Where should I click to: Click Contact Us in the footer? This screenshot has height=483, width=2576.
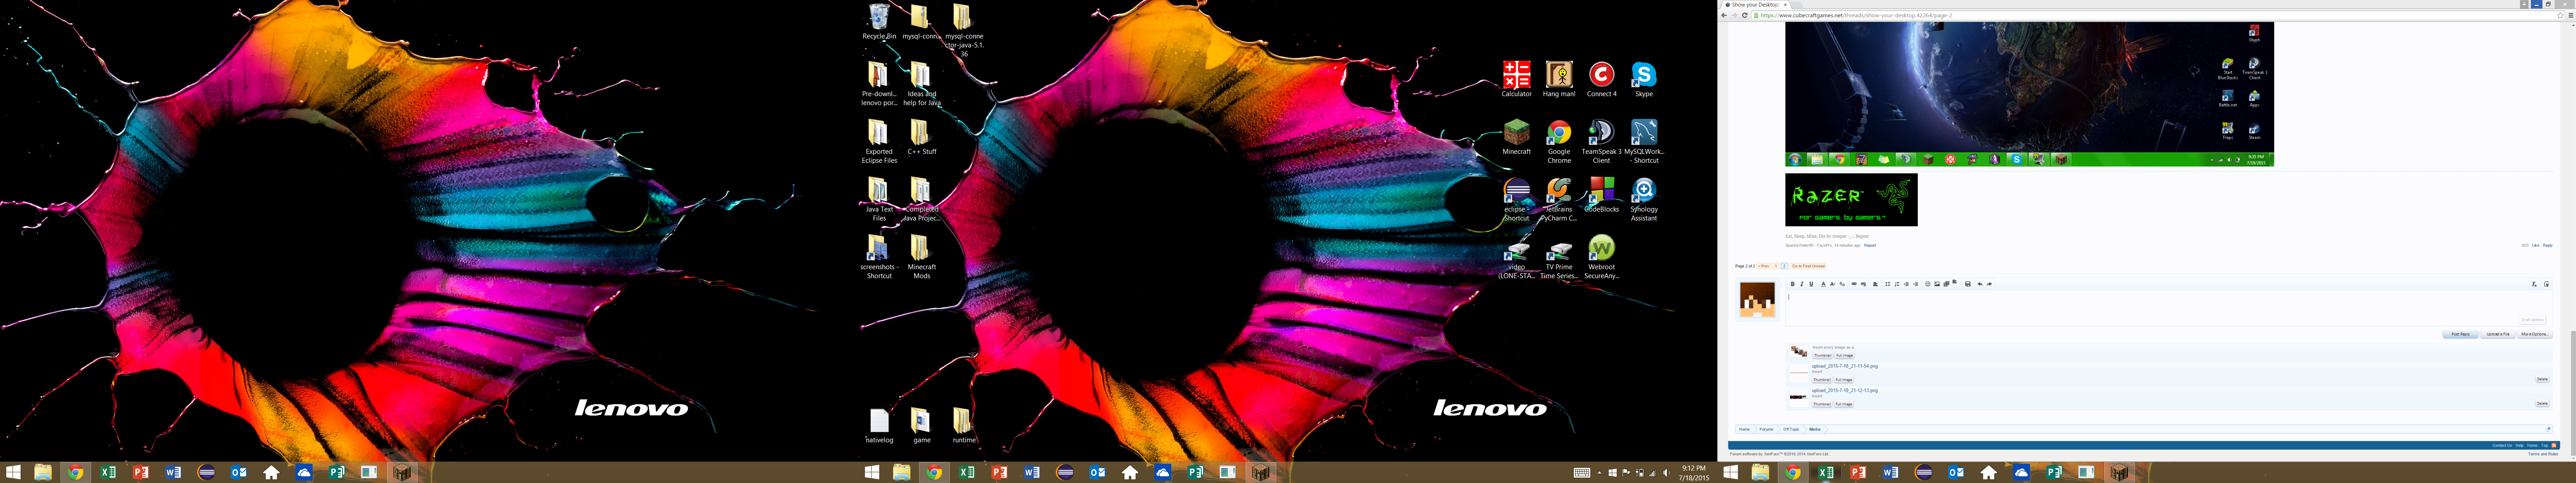pyautogui.click(x=2502, y=445)
